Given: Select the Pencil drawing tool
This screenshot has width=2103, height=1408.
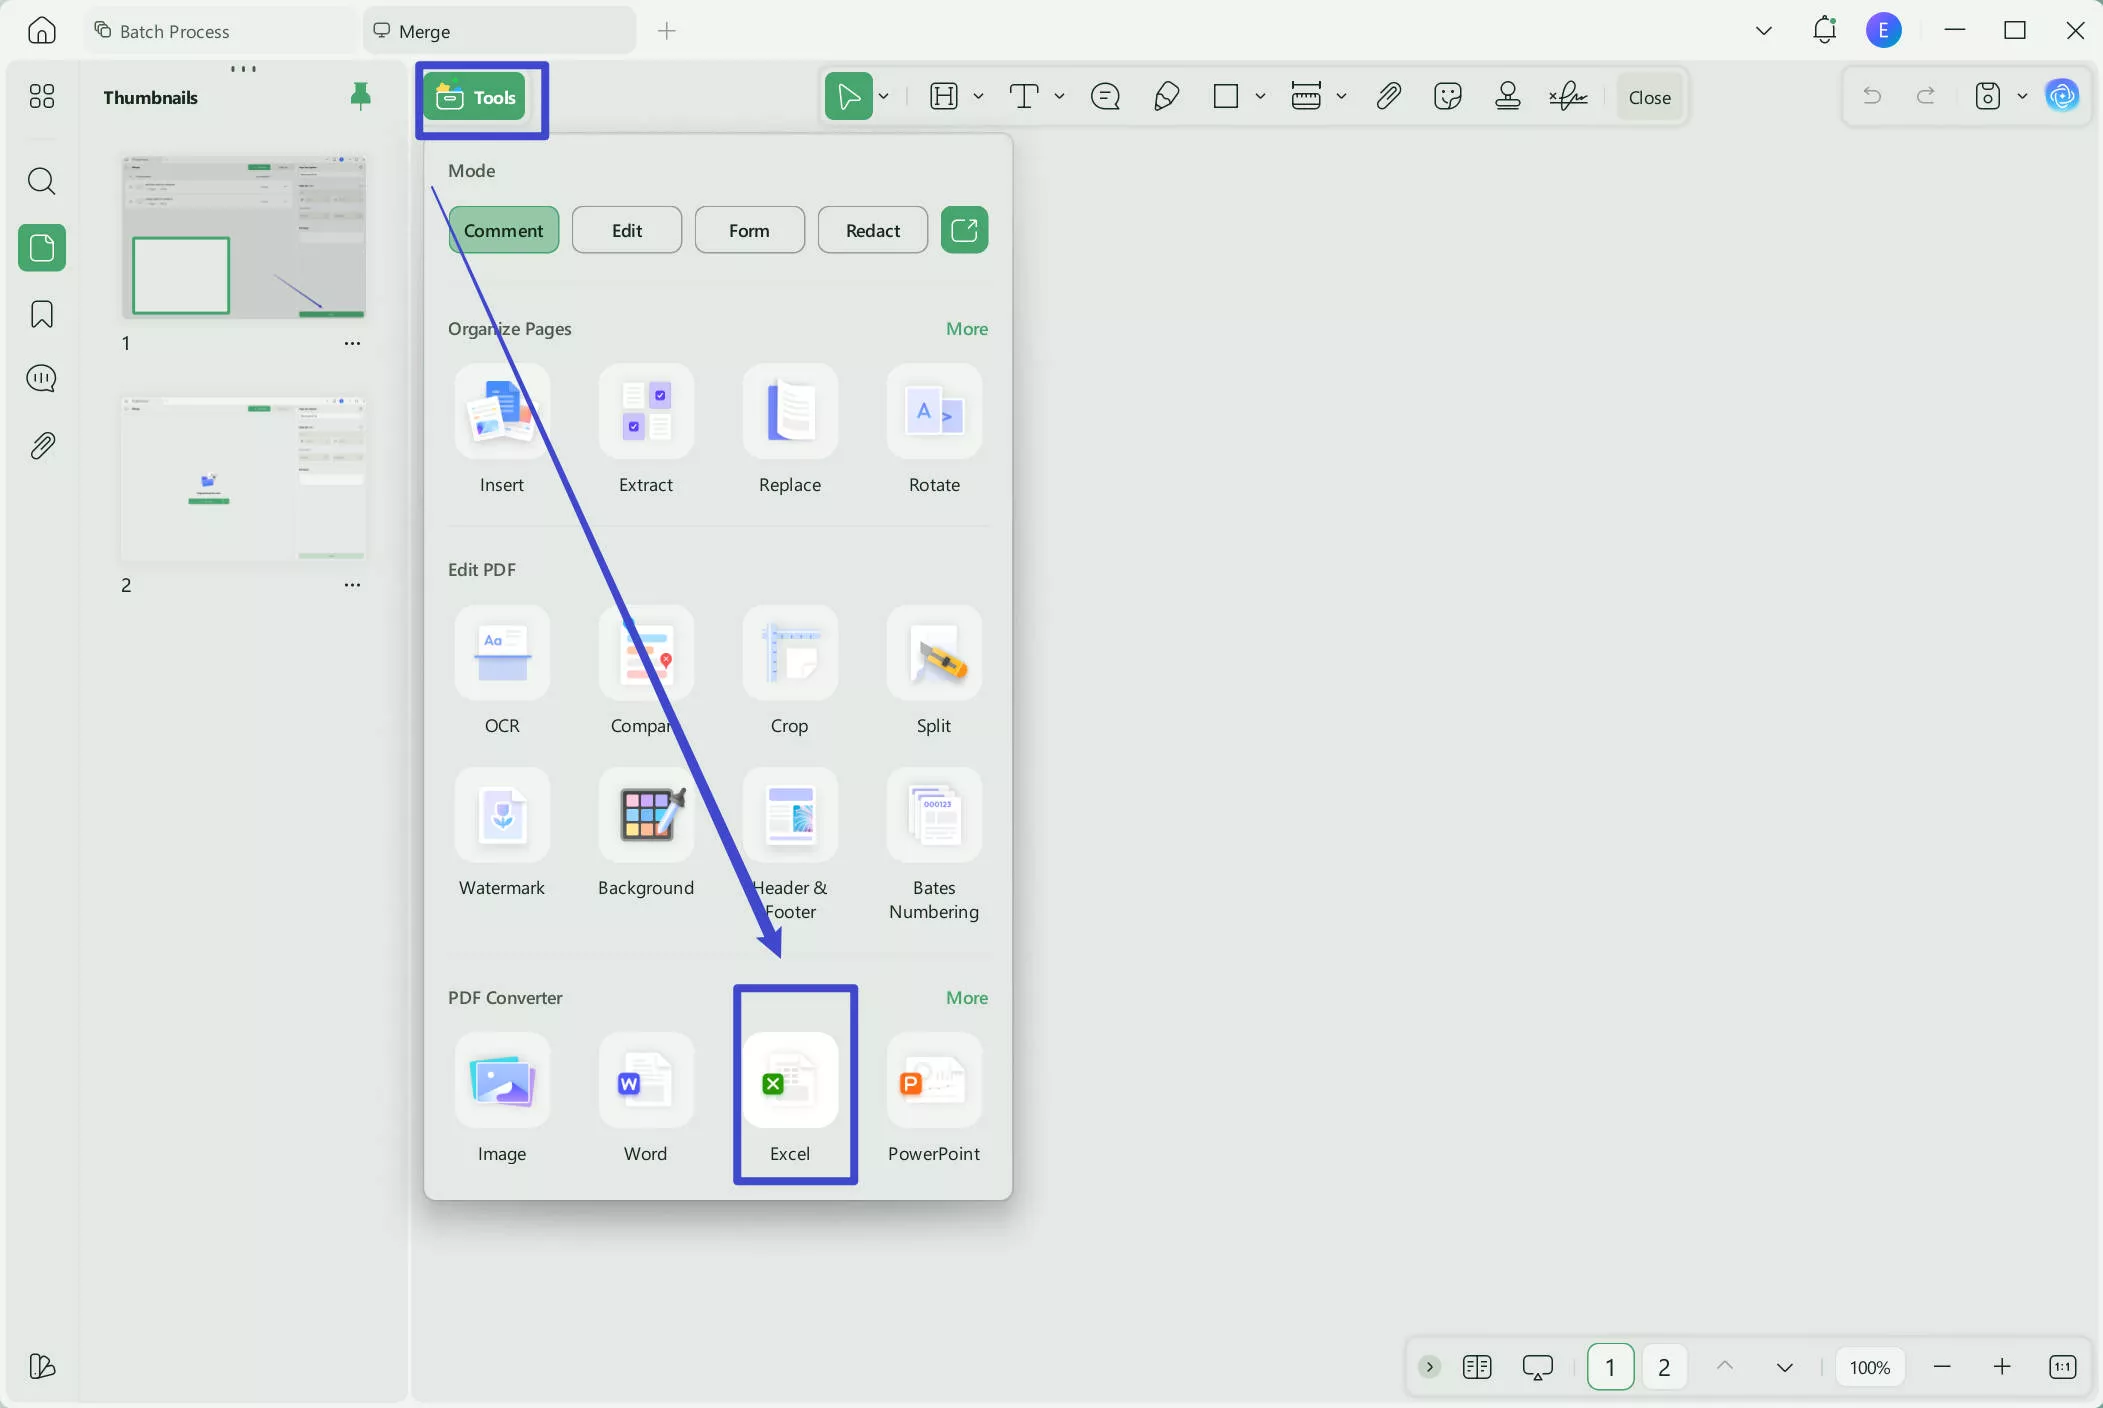Looking at the screenshot, I should click(1167, 96).
